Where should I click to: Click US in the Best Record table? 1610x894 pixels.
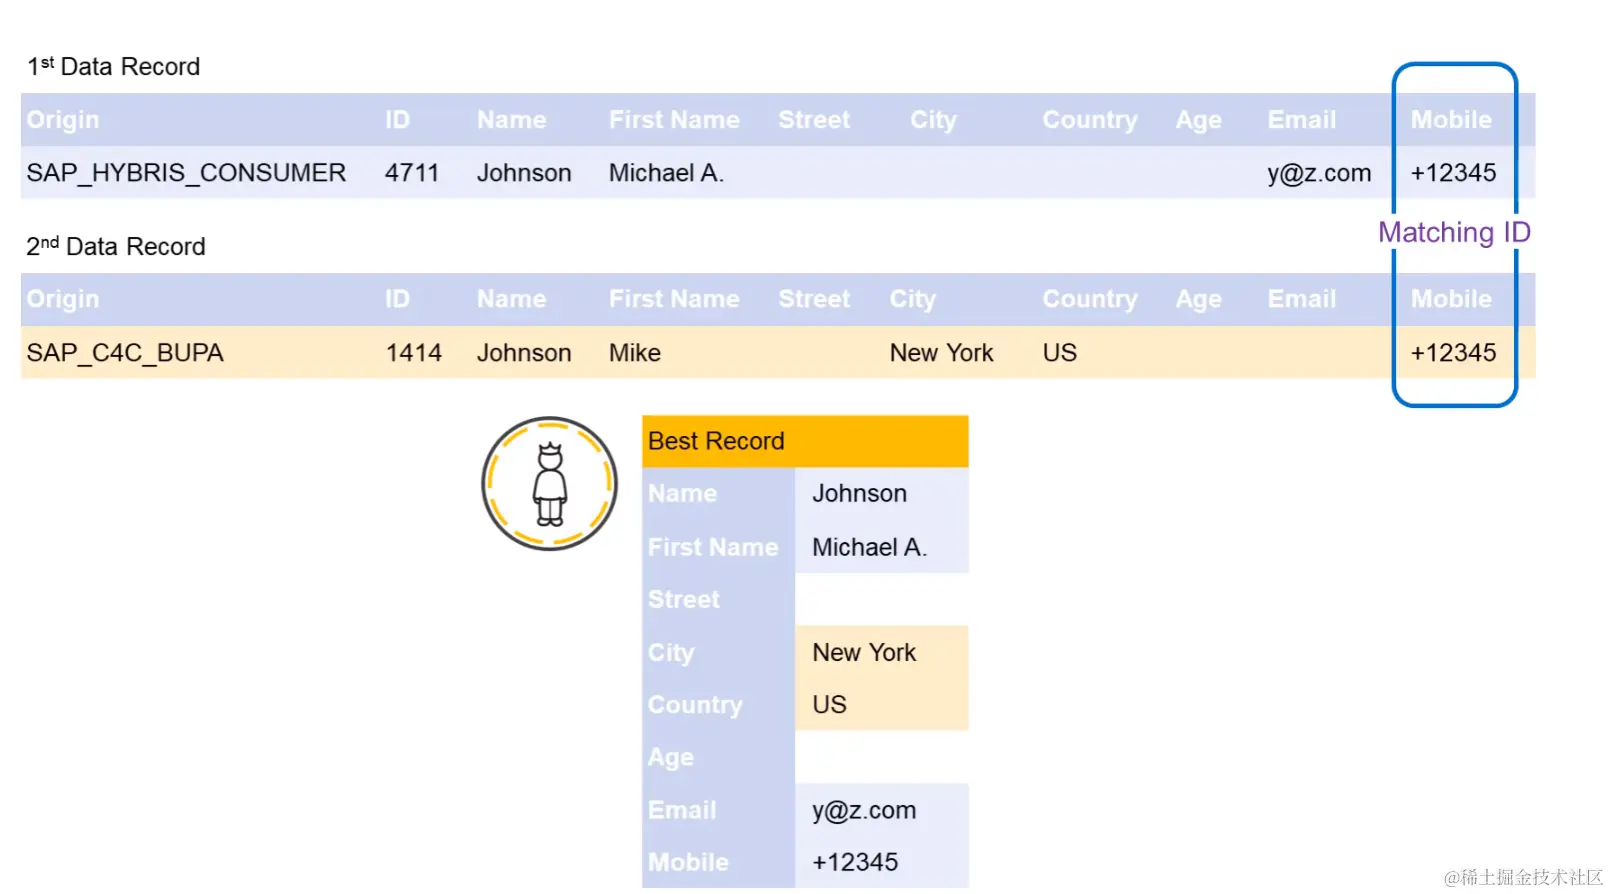click(x=829, y=704)
